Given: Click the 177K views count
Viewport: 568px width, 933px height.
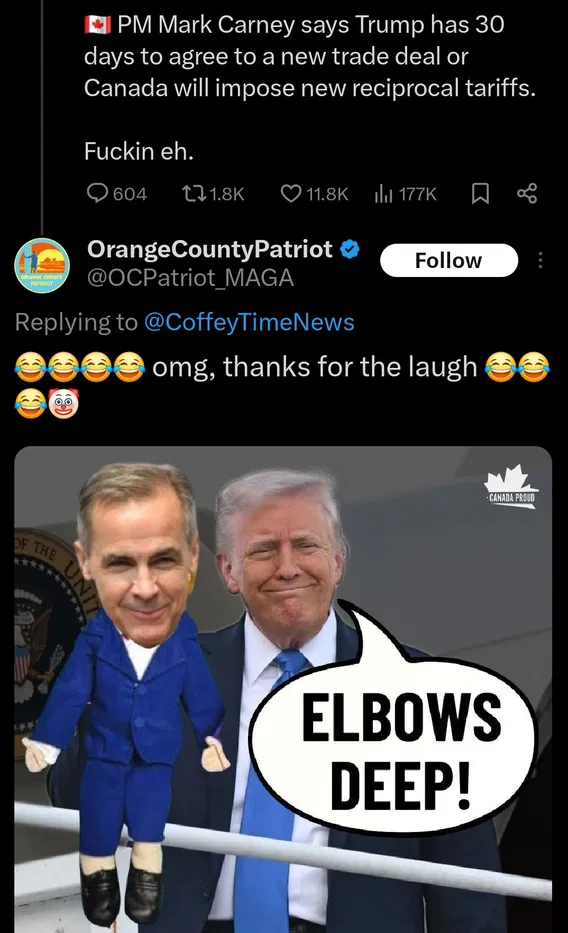Looking at the screenshot, I should coord(418,194).
